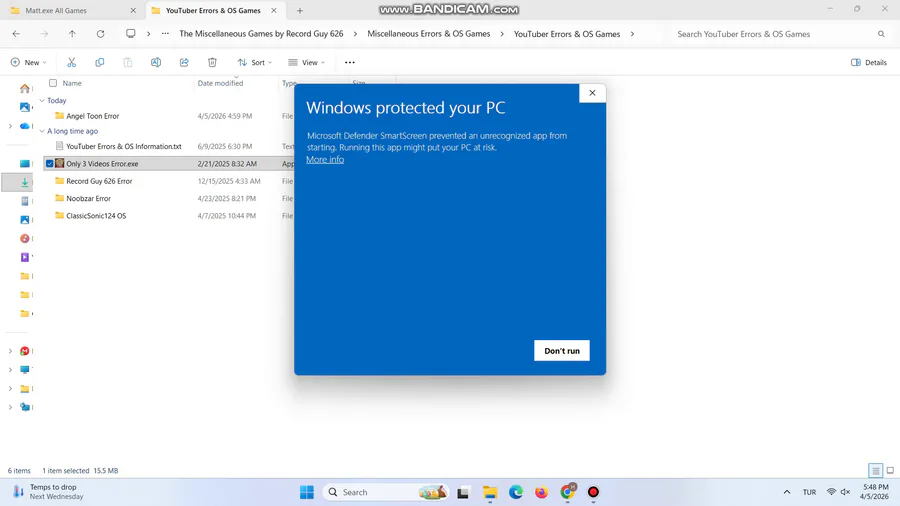The height and width of the screenshot is (506, 900).
Task: Switch to large thumbnails view icon
Action: [x=890, y=471]
